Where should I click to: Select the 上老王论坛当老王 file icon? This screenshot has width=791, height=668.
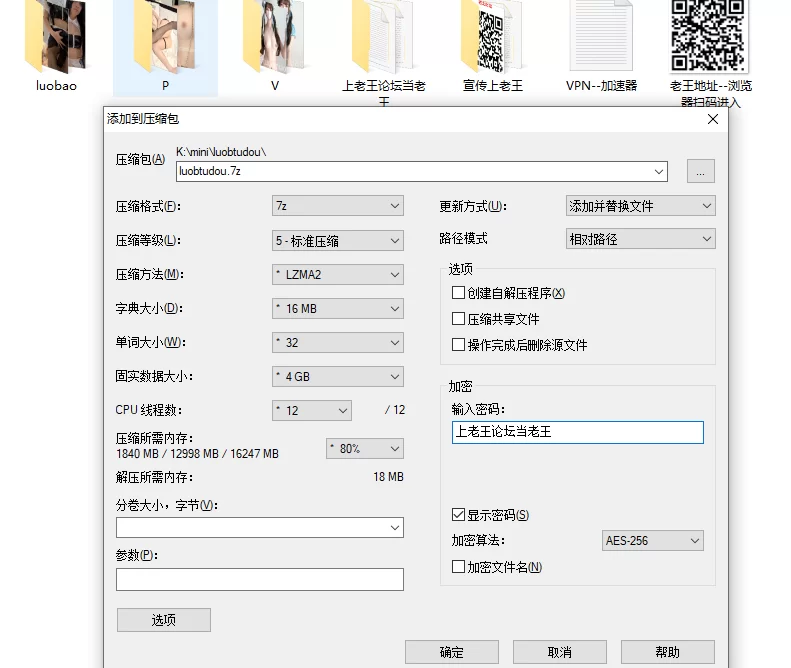(383, 36)
